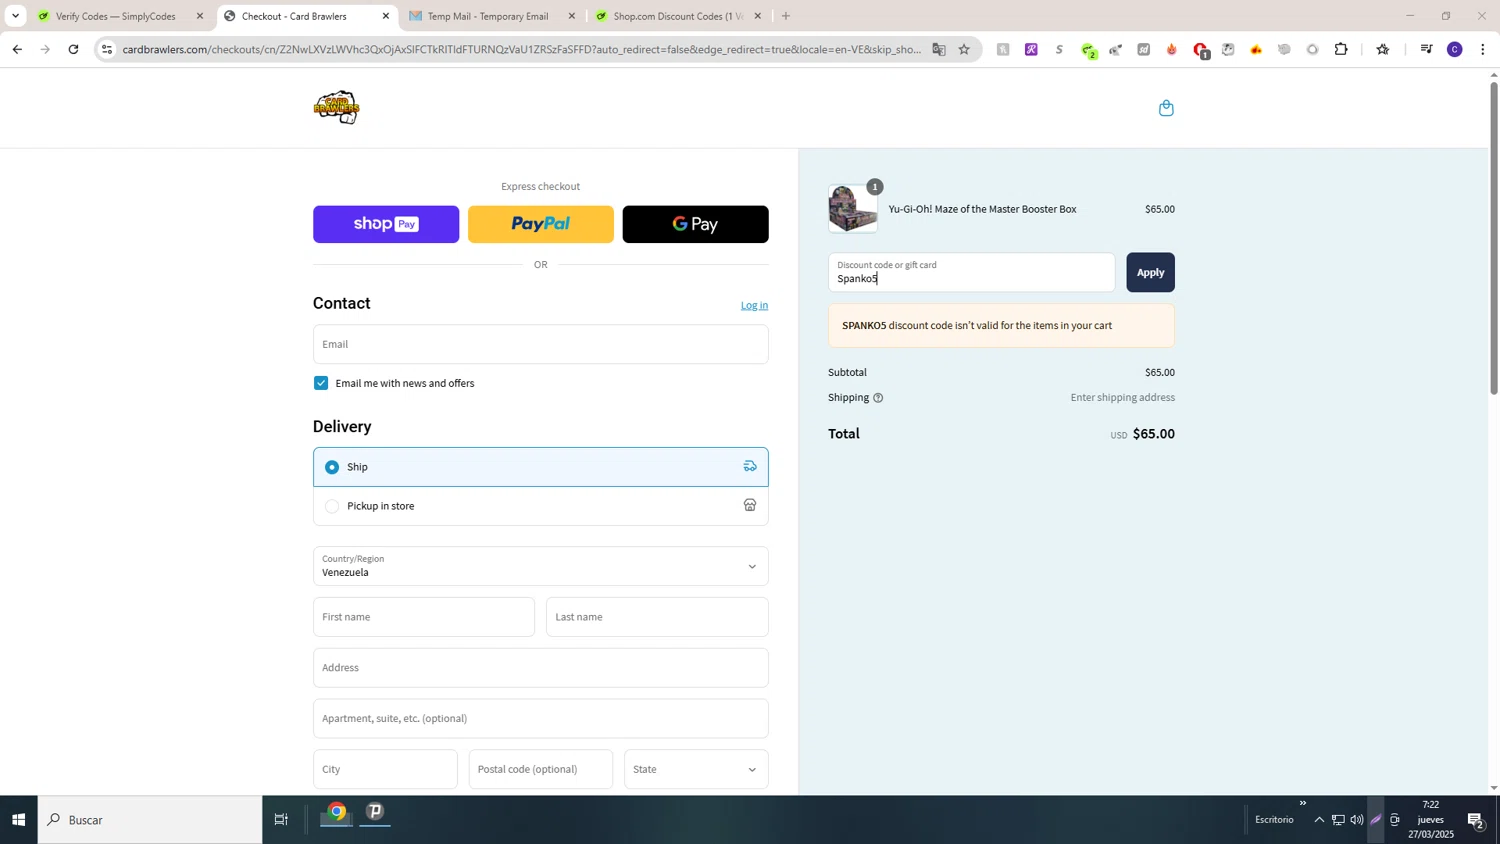Show hidden system tray icons
Viewport: 1500px width, 844px height.
pos(1319,820)
